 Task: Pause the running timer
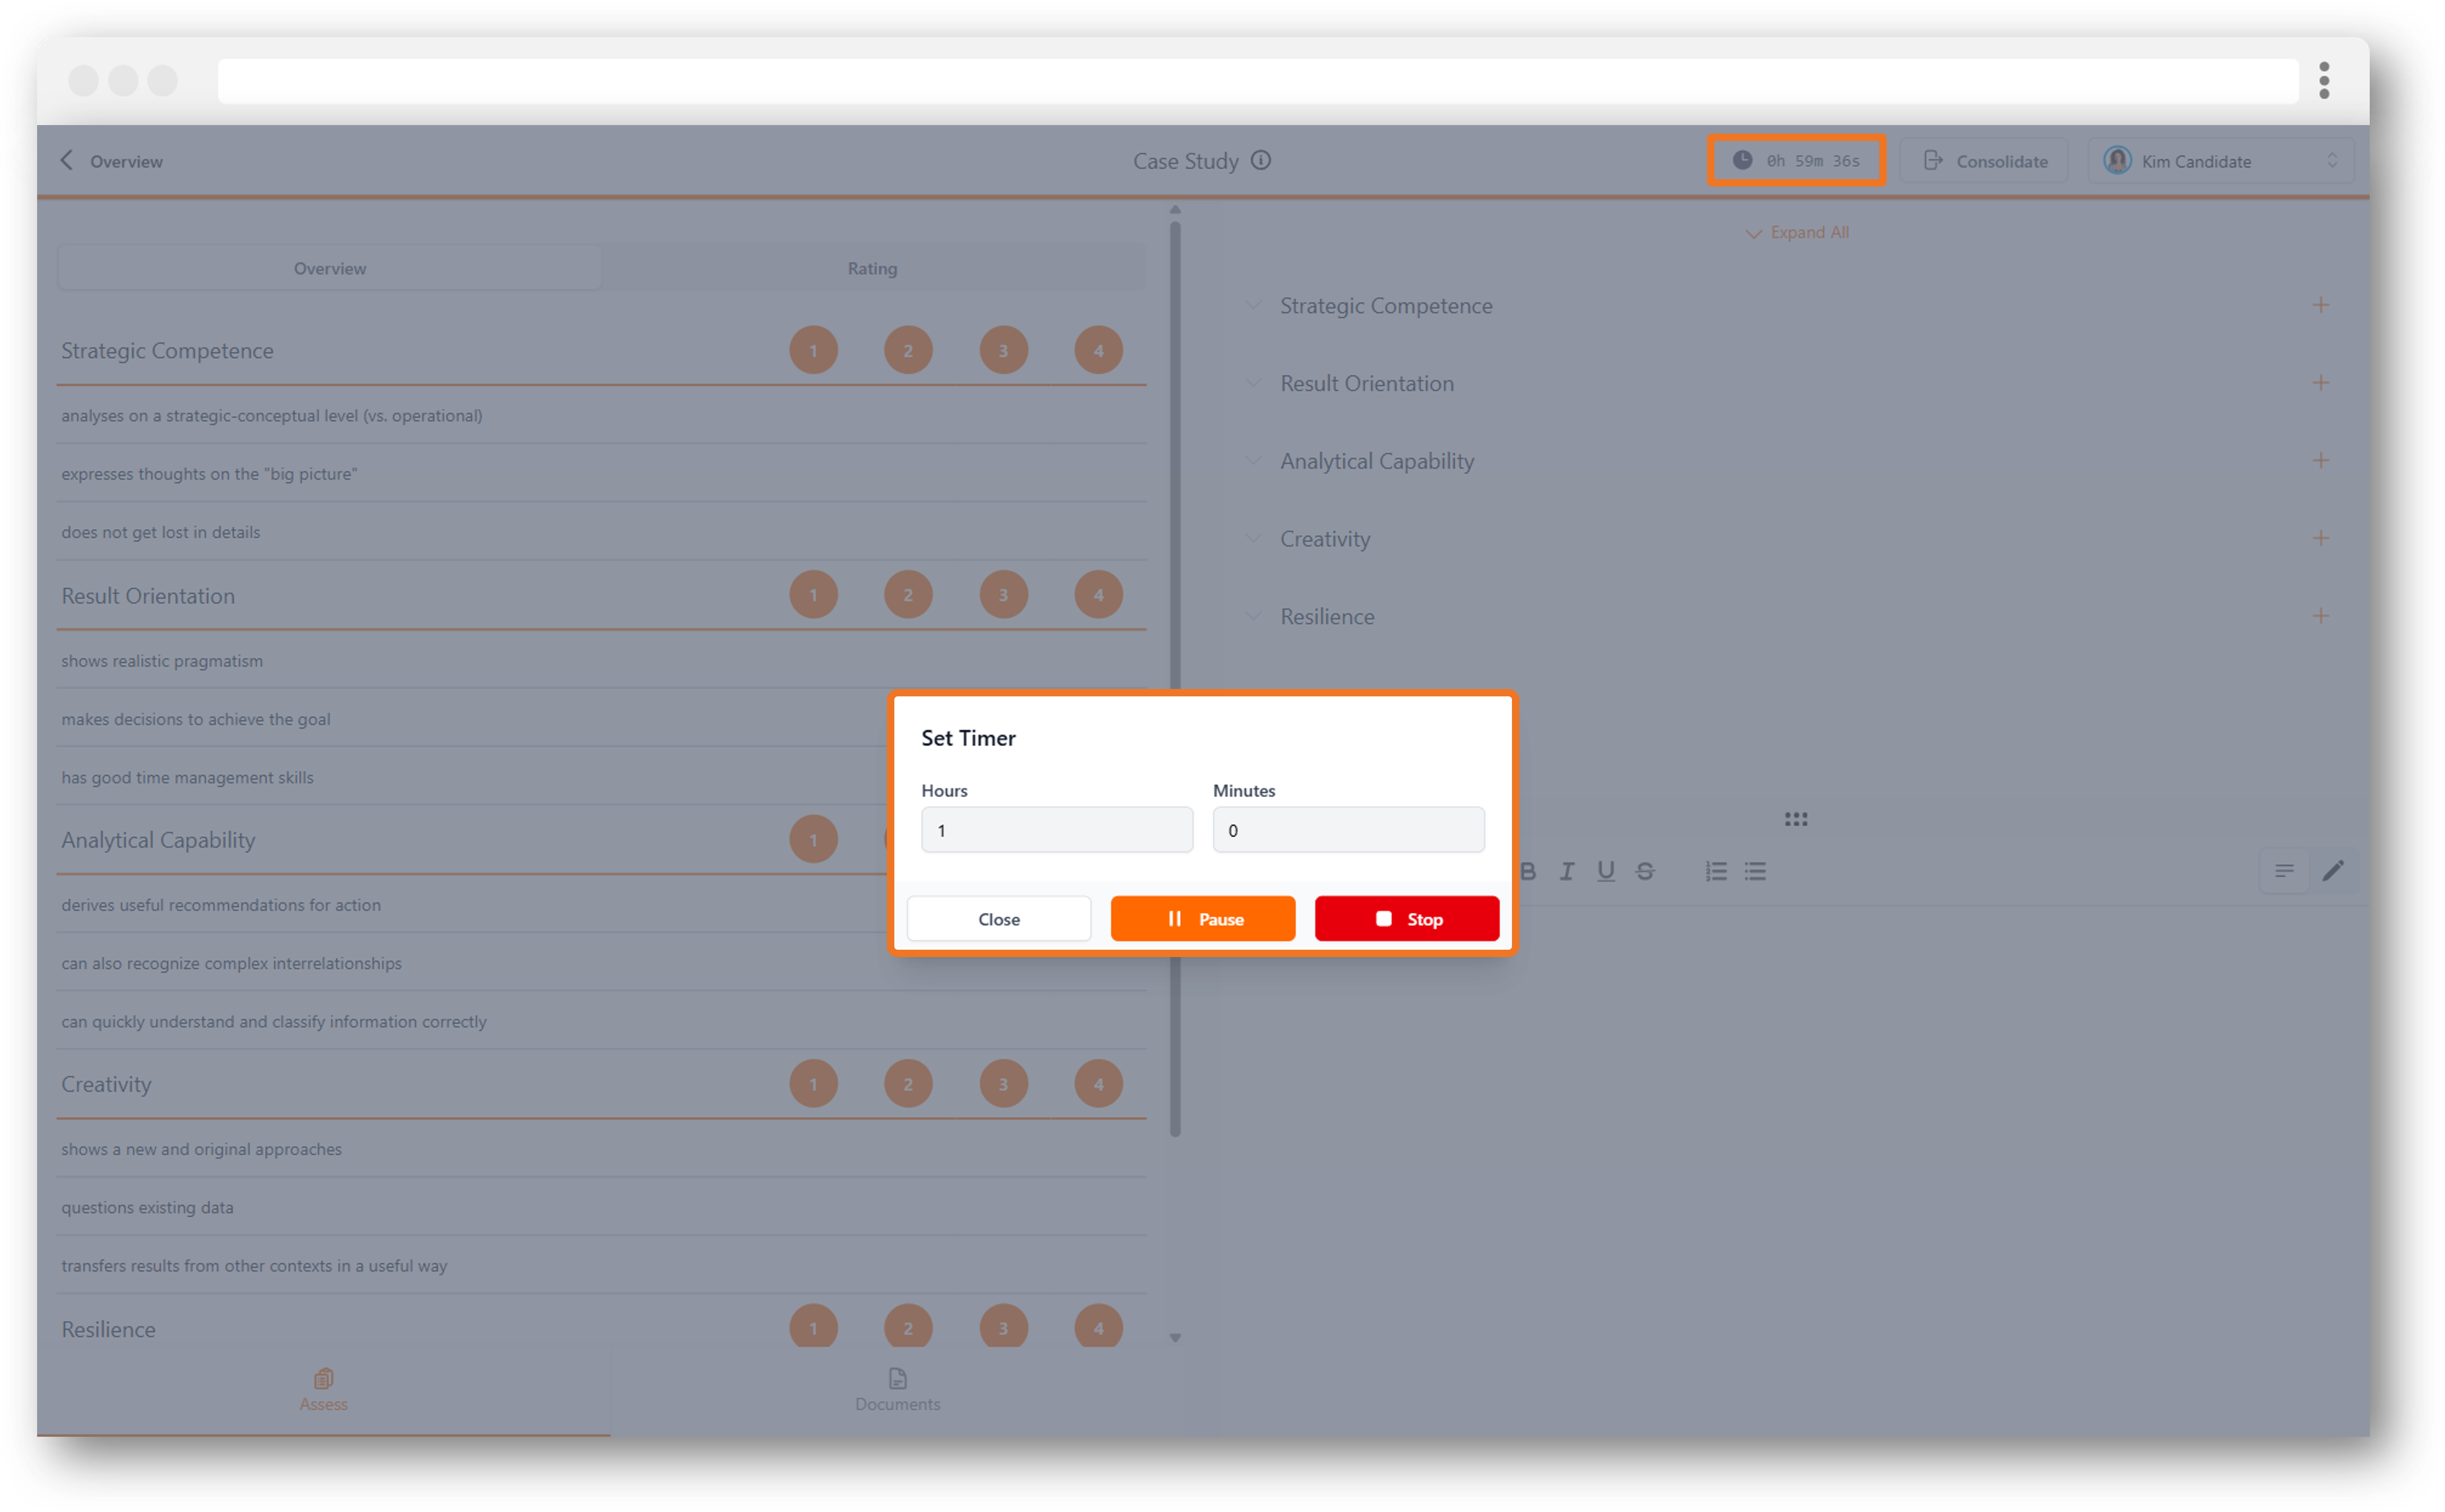tap(1202, 918)
